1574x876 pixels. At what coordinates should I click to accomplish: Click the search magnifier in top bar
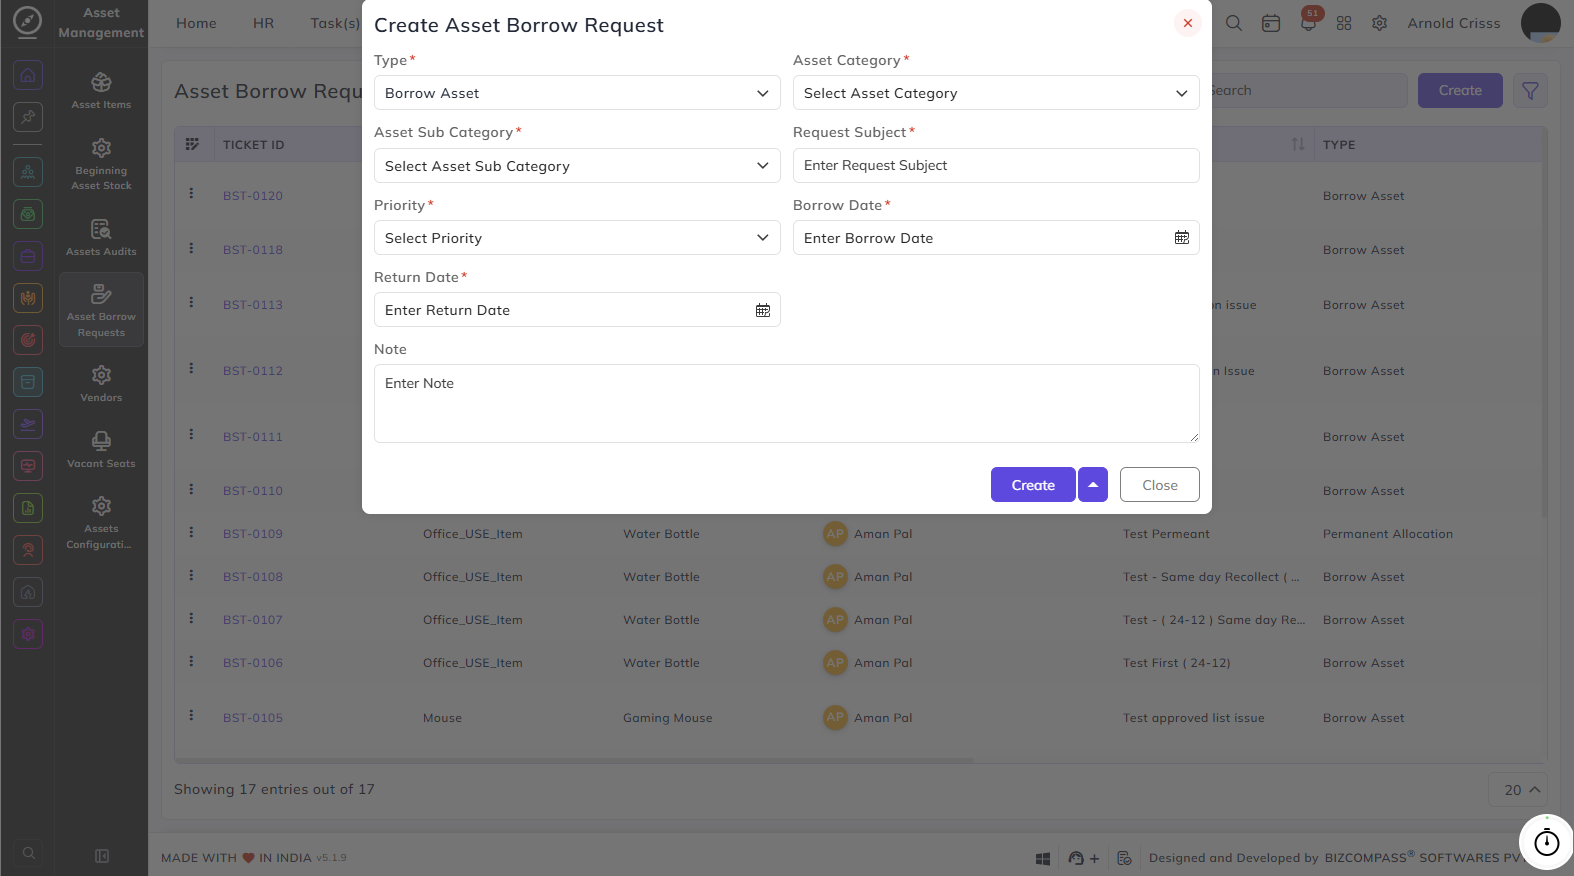[x=1234, y=23]
